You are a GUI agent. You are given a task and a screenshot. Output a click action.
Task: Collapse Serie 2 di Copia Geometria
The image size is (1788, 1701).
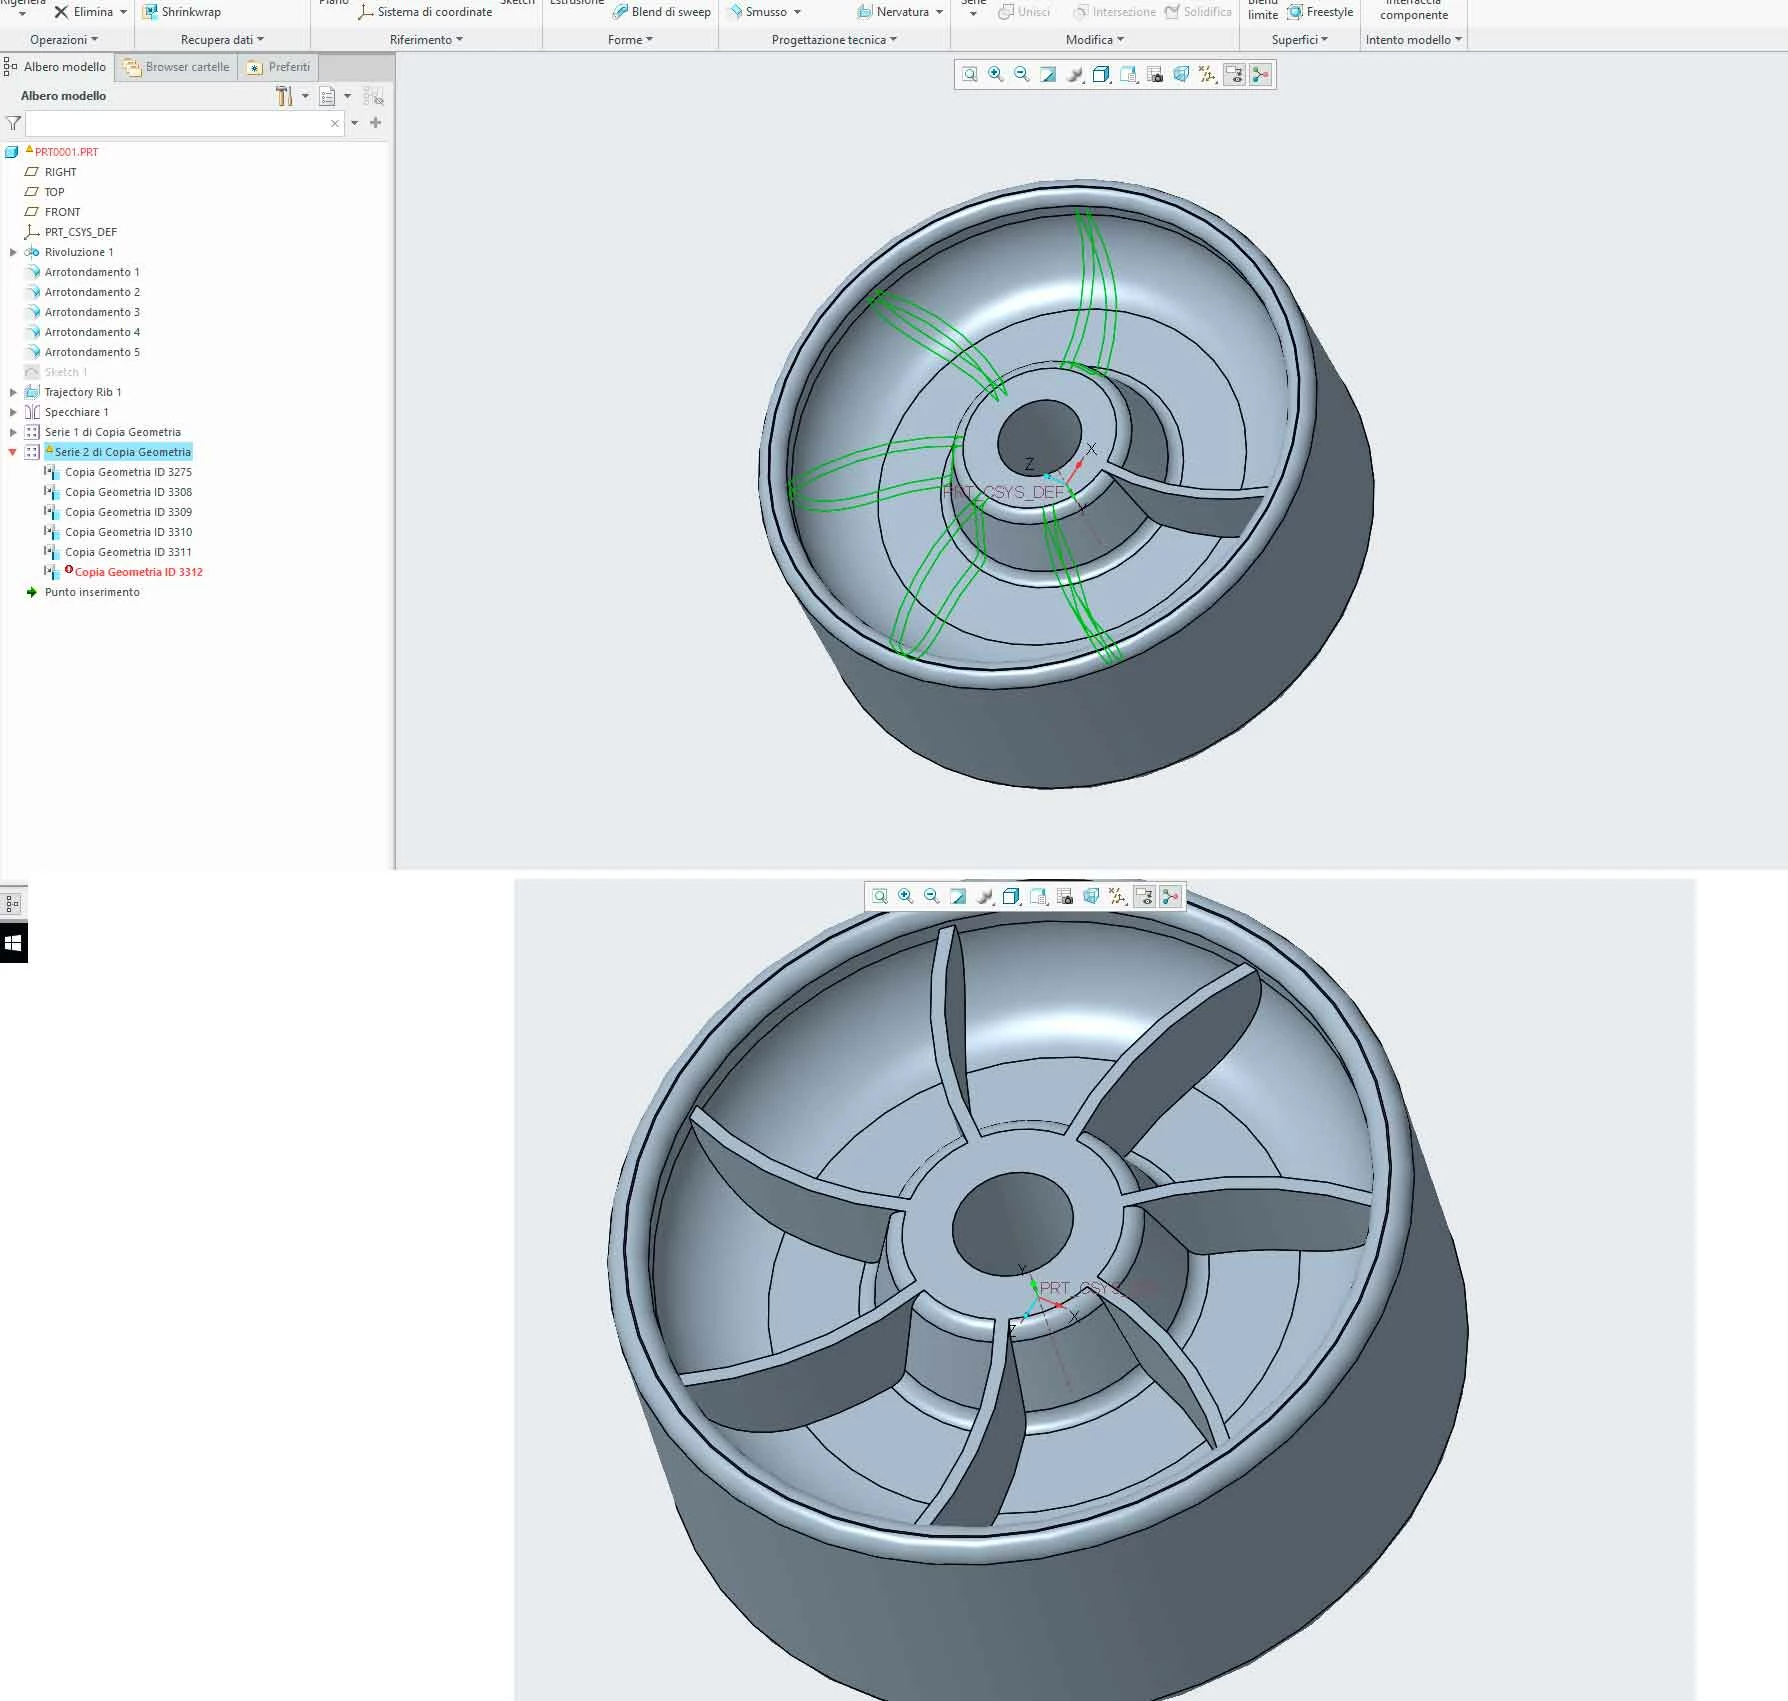click(13, 452)
